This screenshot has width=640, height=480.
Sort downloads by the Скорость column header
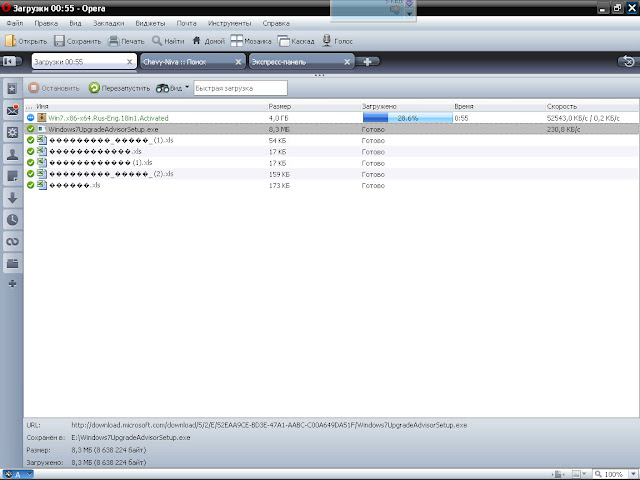[x=592, y=106]
